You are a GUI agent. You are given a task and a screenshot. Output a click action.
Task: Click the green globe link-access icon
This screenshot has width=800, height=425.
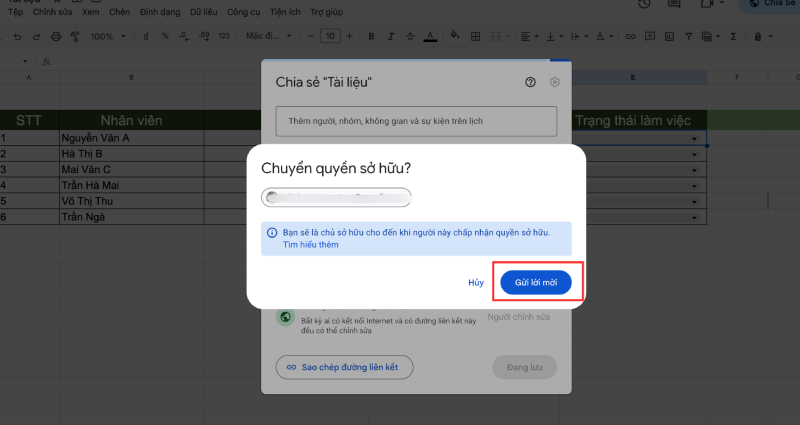point(285,317)
